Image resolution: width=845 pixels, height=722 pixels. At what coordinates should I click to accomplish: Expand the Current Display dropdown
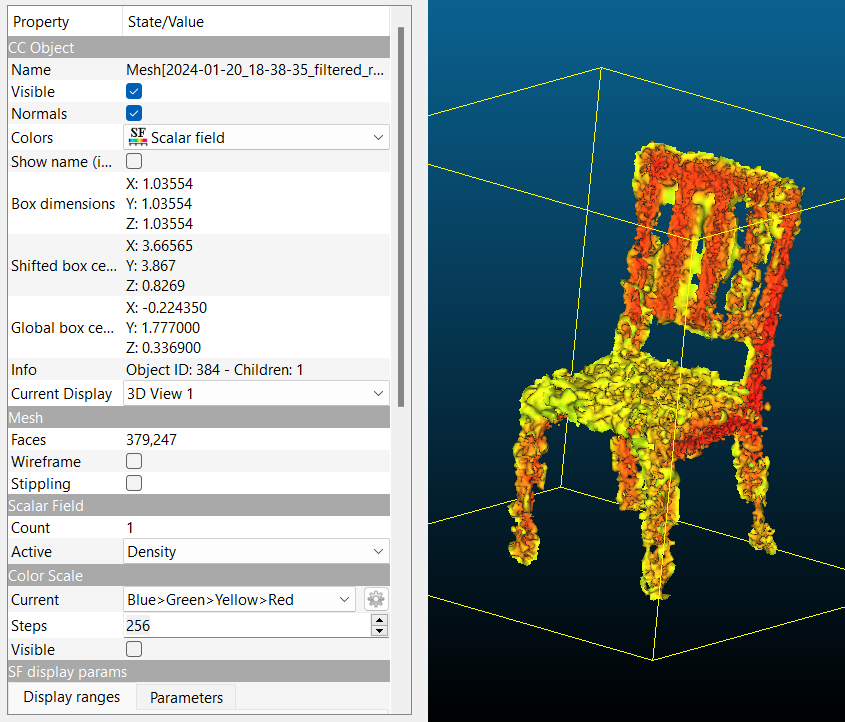pyautogui.click(x=257, y=393)
